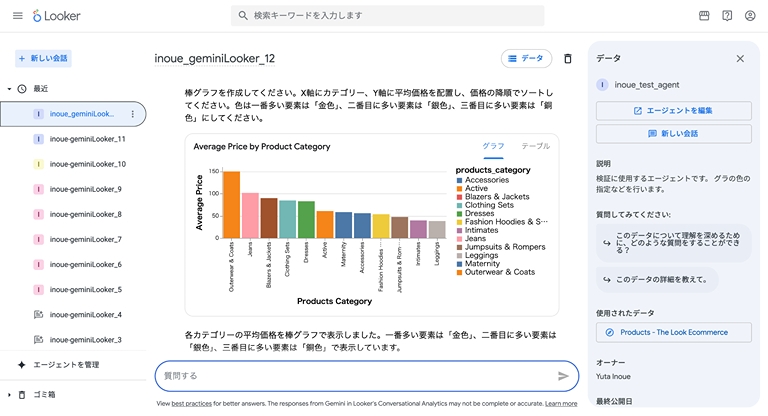The width and height of the screenshot is (768, 416).
Task: Click the Fashion Hoodies yellow bar
Action: (x=381, y=226)
